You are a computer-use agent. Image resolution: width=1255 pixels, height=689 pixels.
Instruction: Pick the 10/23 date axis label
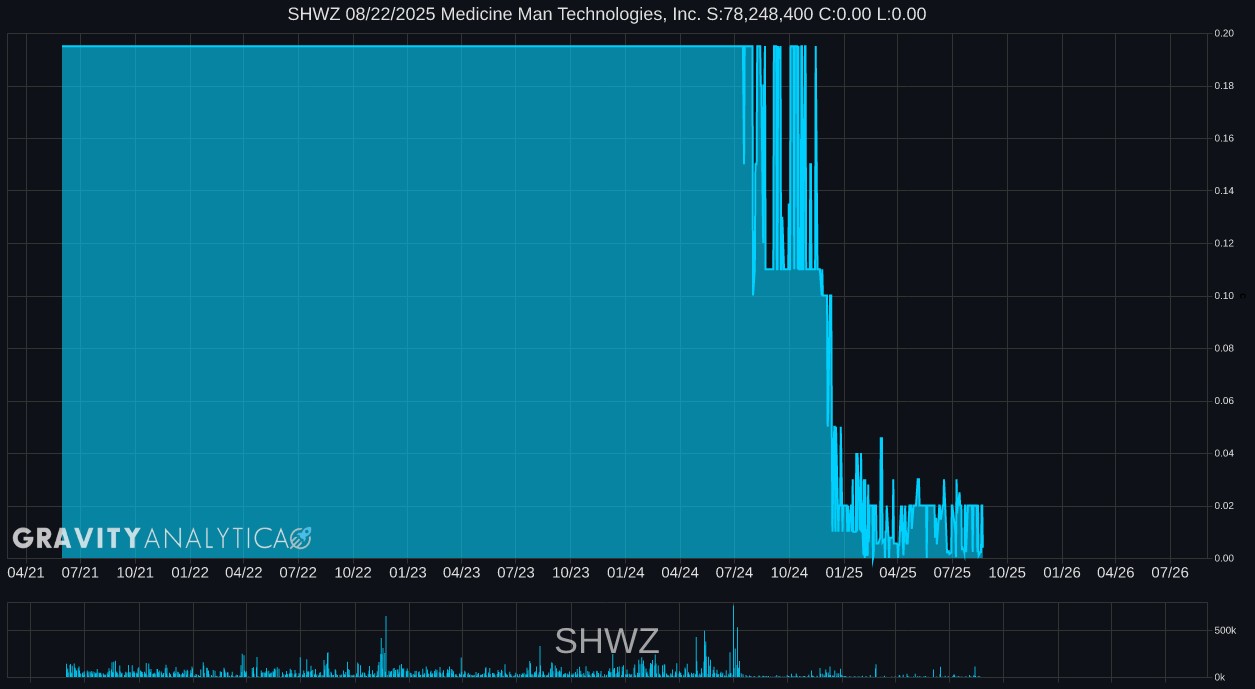tap(571, 572)
